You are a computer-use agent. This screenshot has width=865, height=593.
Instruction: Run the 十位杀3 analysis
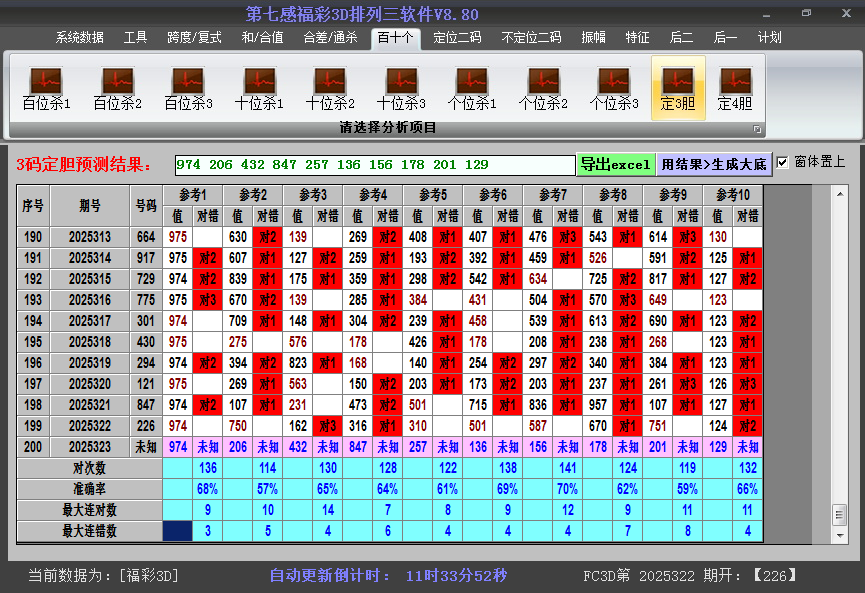tap(401, 88)
